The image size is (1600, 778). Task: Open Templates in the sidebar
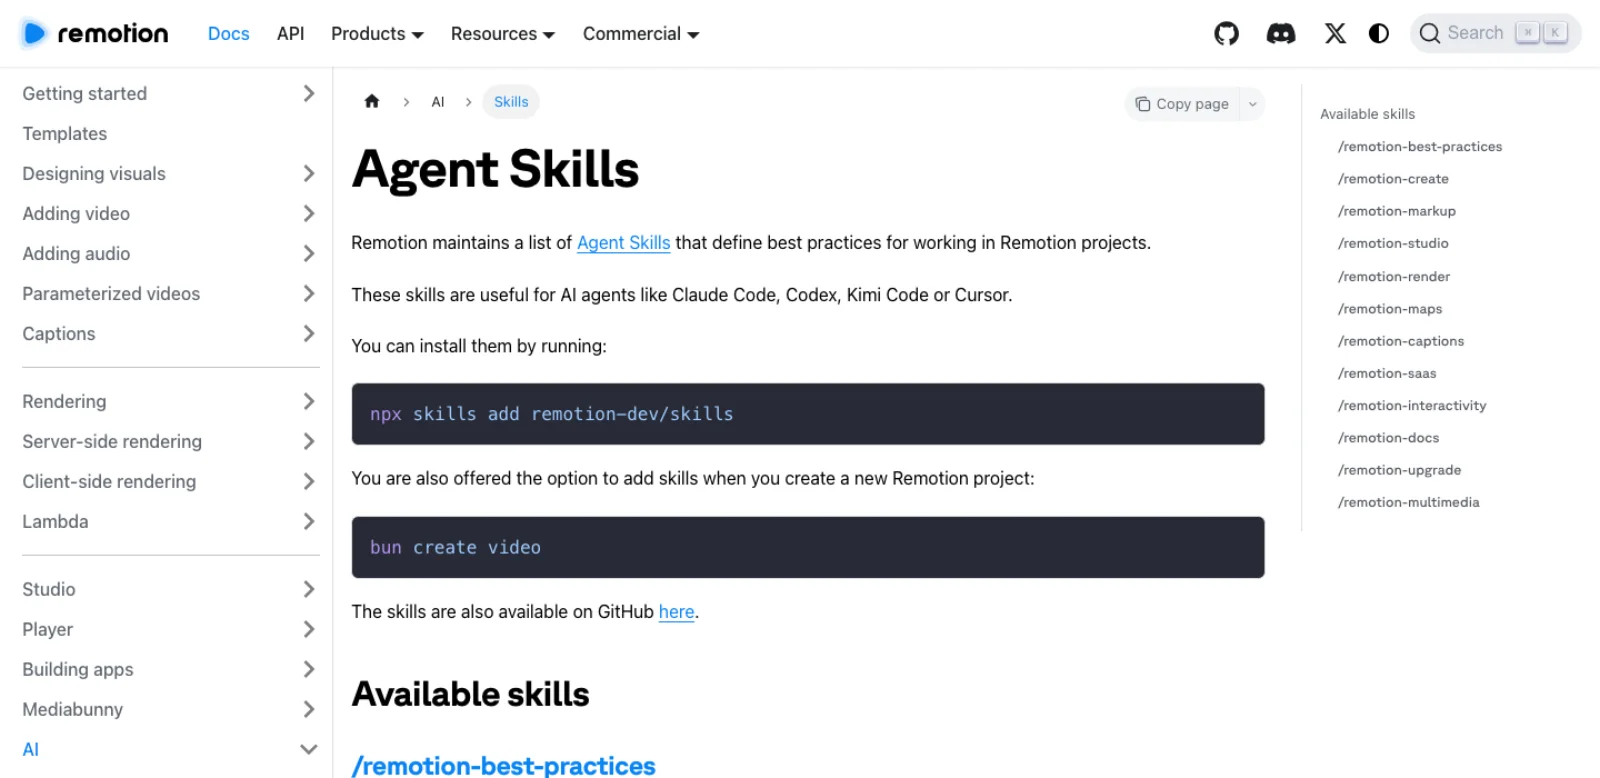[x=64, y=133]
